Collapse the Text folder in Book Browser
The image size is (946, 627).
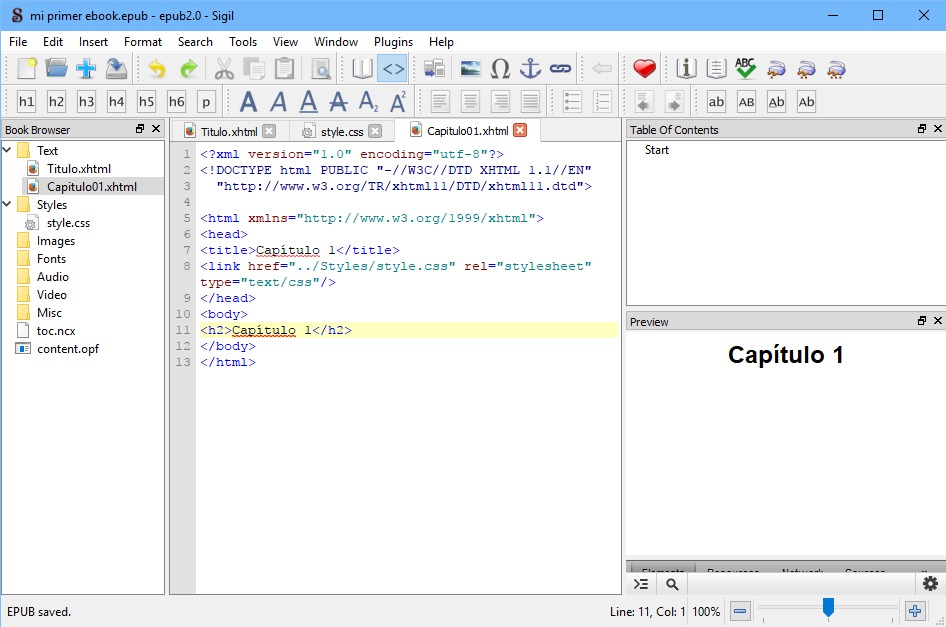8,151
